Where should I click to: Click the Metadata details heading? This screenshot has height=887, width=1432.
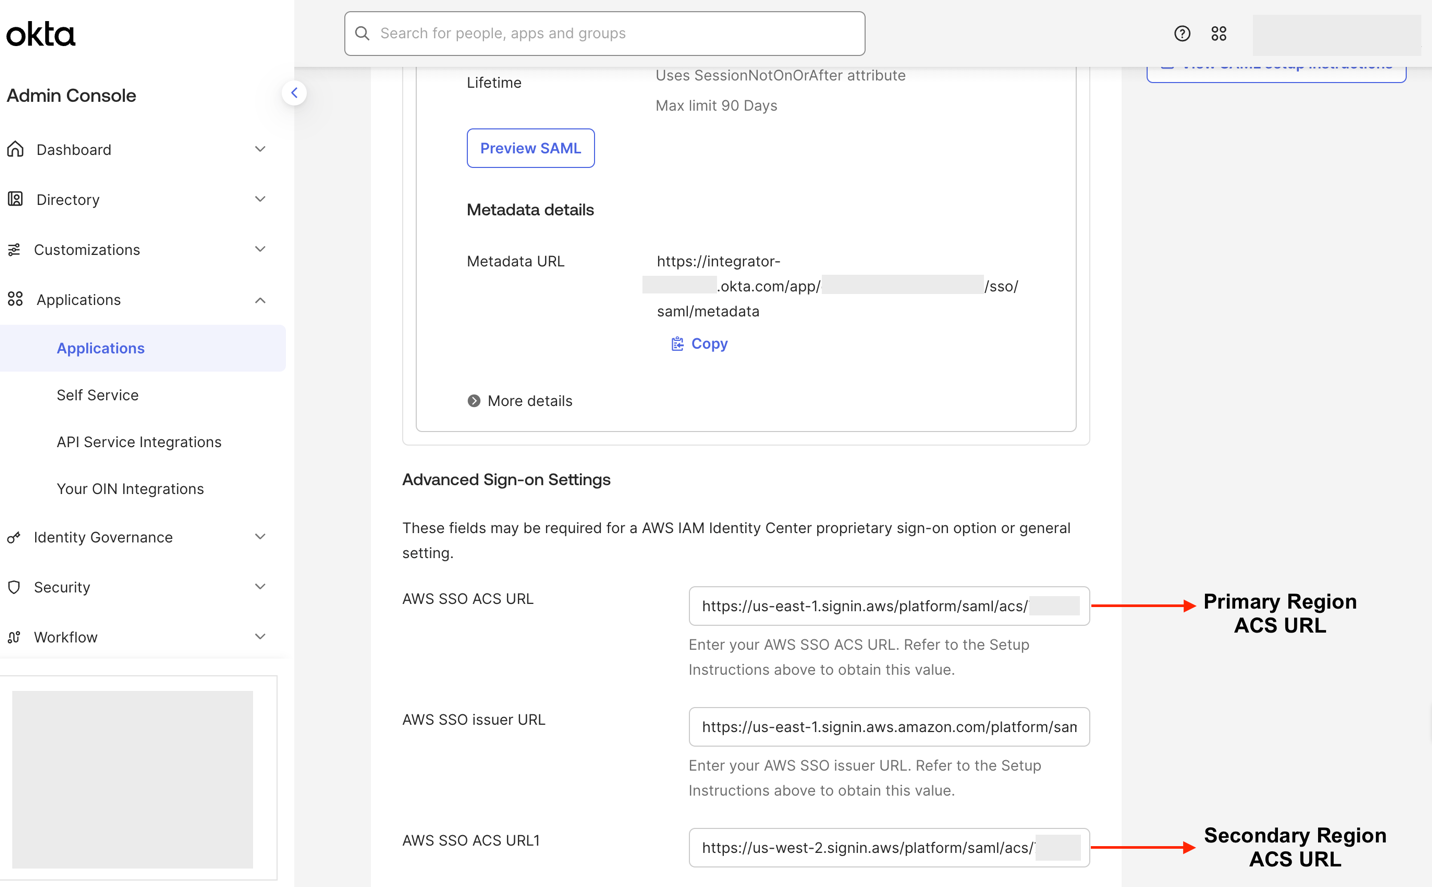pyautogui.click(x=530, y=210)
